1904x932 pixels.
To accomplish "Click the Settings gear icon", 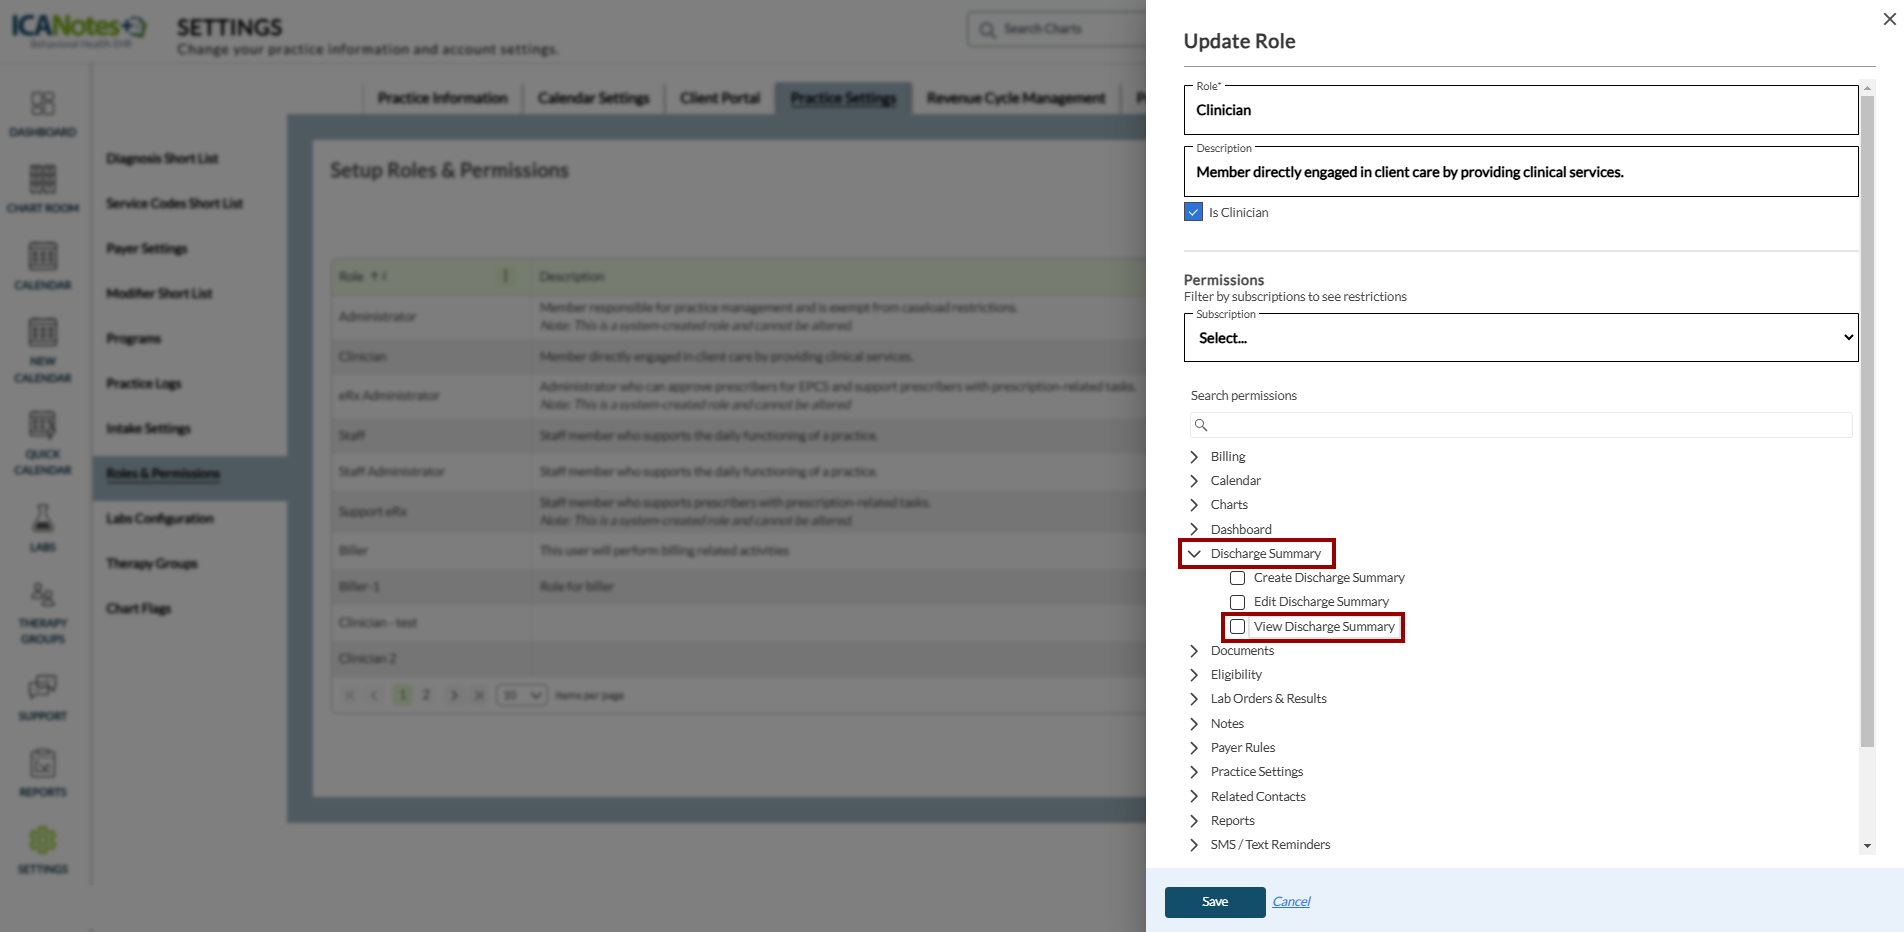I will (x=42, y=841).
